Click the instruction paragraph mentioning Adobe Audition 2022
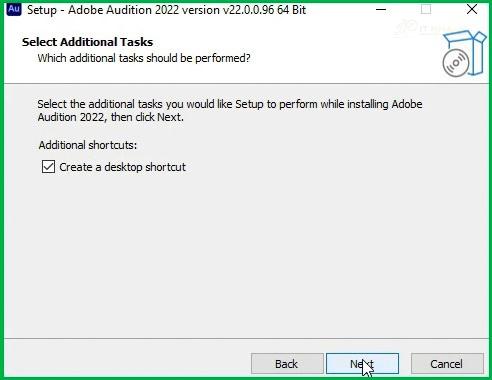This screenshot has width=492, height=380. coord(230,111)
